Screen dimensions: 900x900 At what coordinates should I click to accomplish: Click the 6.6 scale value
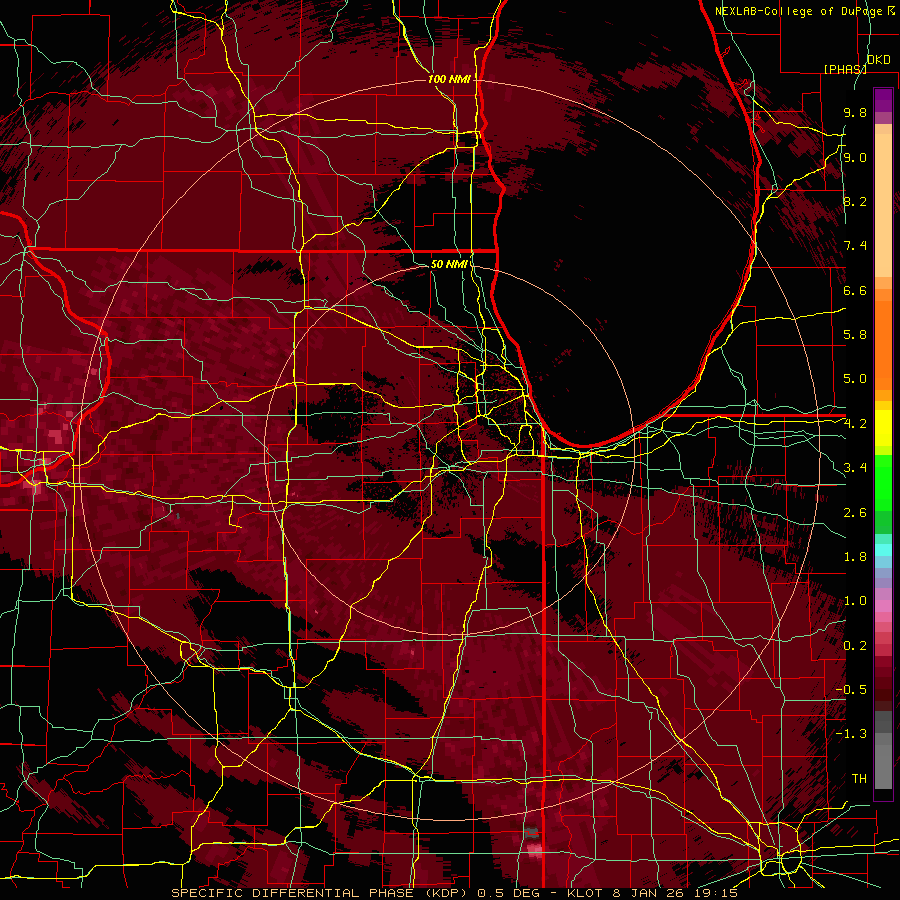coord(855,290)
